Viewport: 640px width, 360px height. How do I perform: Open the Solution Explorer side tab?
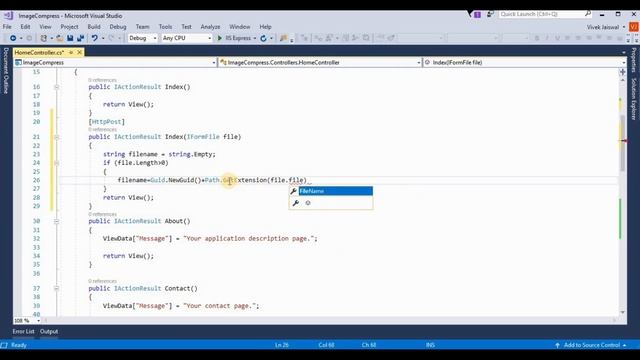(x=633, y=99)
